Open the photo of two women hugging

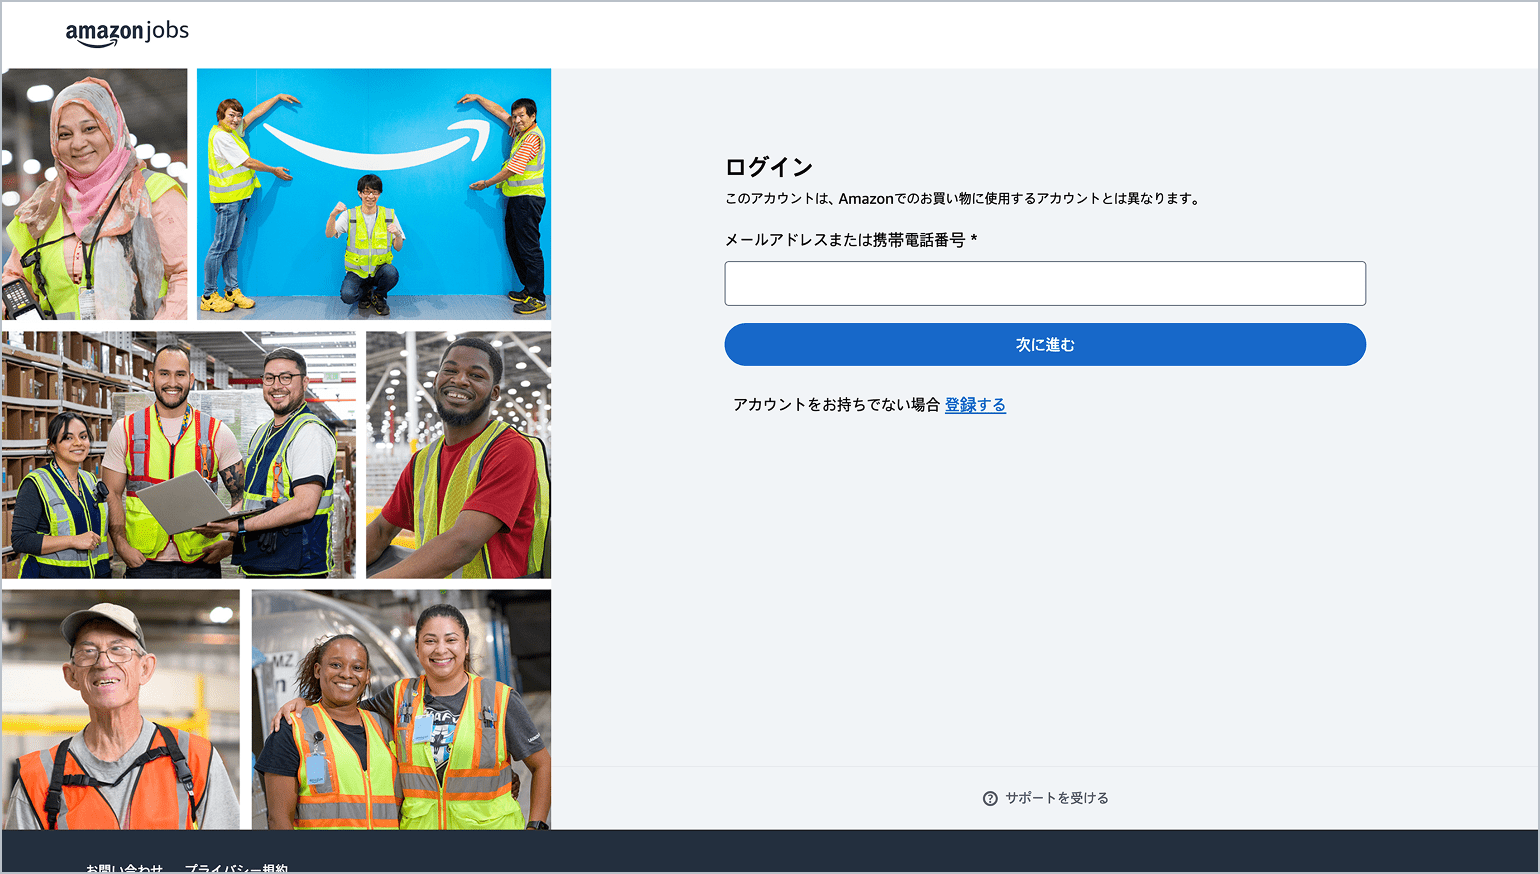tap(401, 709)
